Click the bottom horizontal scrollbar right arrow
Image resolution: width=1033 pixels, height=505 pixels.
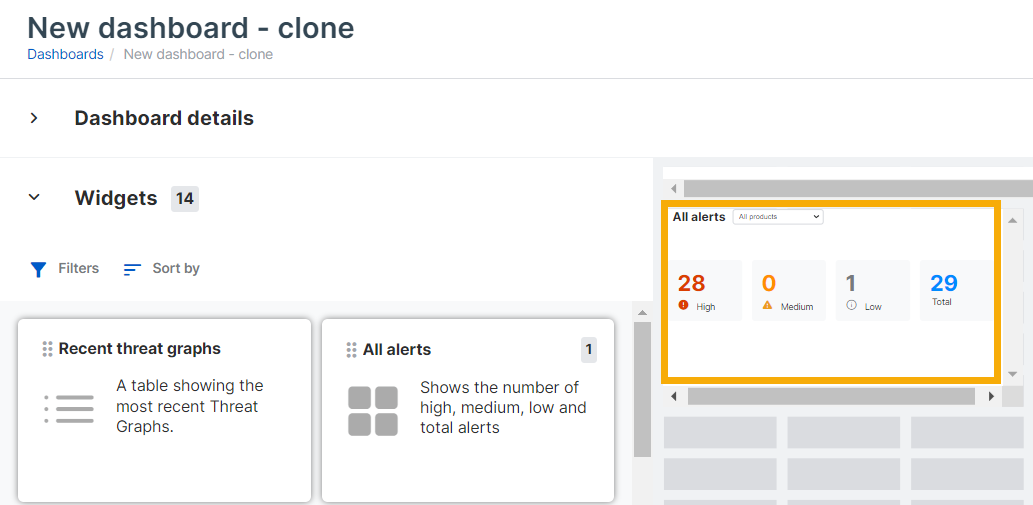pos(991,397)
